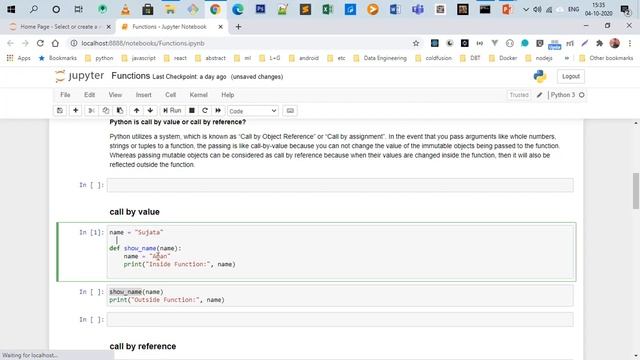Open the Chrome three-dot menu
The image size is (640, 360).
point(630,43)
